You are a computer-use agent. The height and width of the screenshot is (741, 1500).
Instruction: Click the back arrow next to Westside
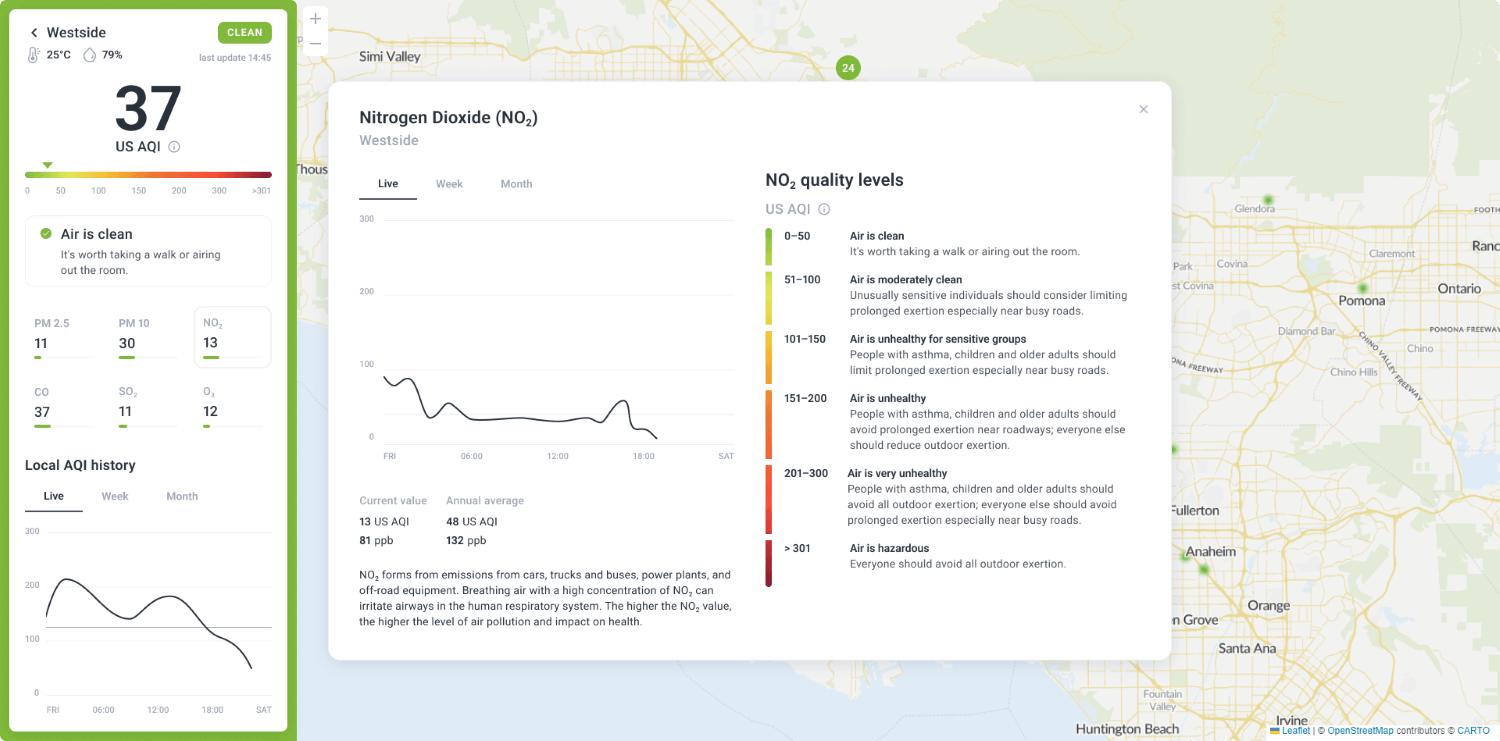(34, 33)
